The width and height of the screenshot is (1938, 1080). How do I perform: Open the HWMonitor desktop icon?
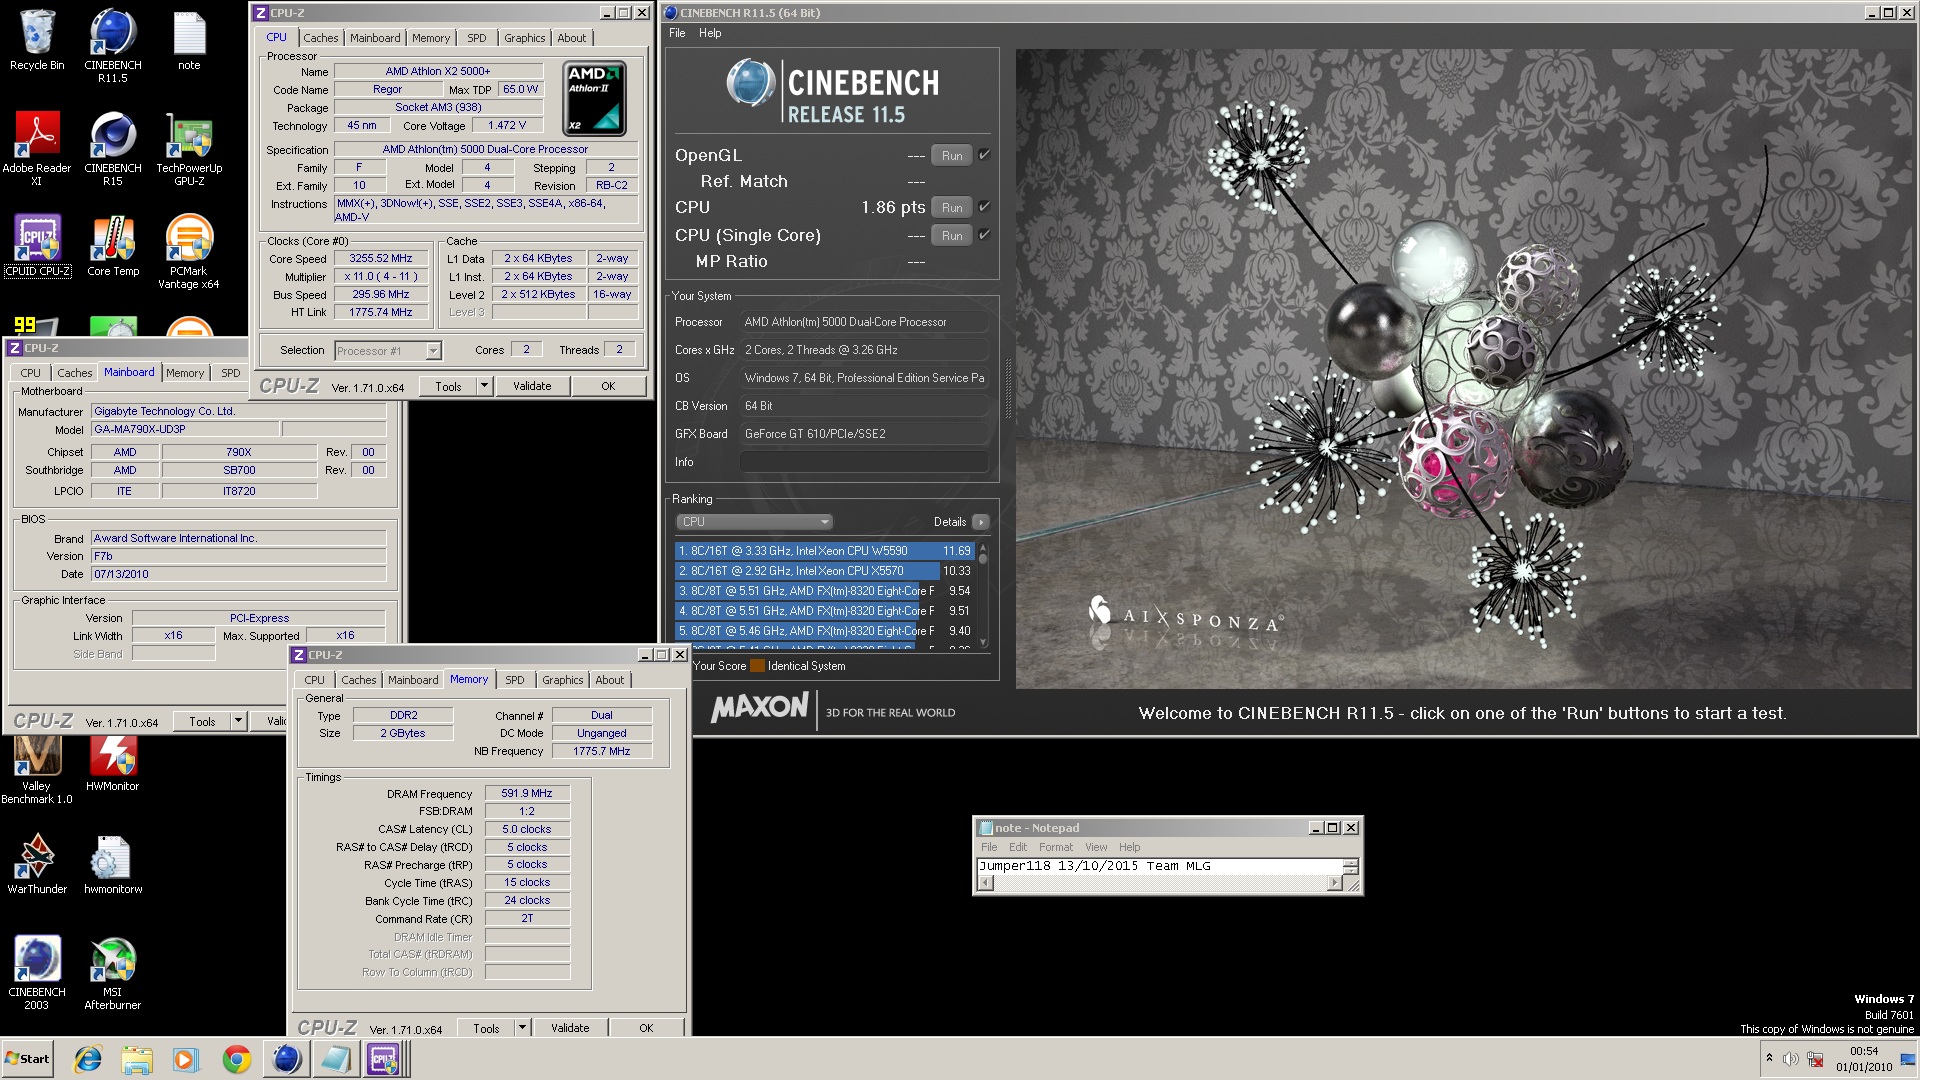113,764
